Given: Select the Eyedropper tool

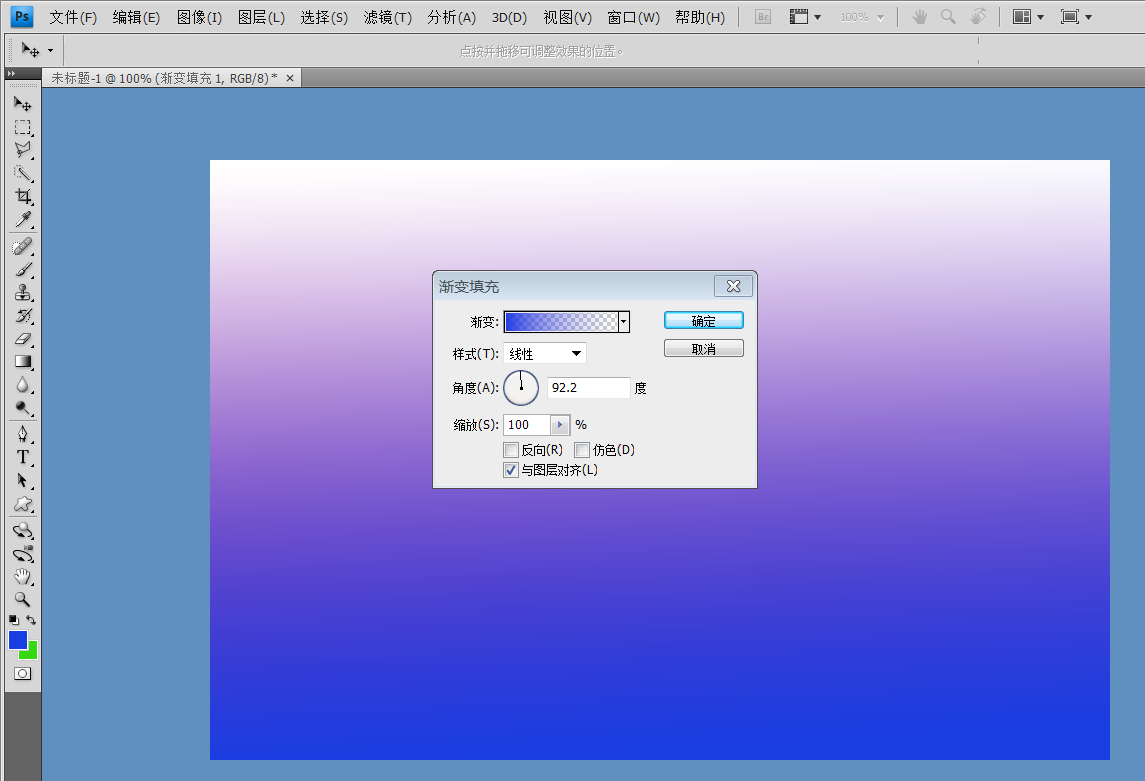Looking at the screenshot, I should pos(22,220).
